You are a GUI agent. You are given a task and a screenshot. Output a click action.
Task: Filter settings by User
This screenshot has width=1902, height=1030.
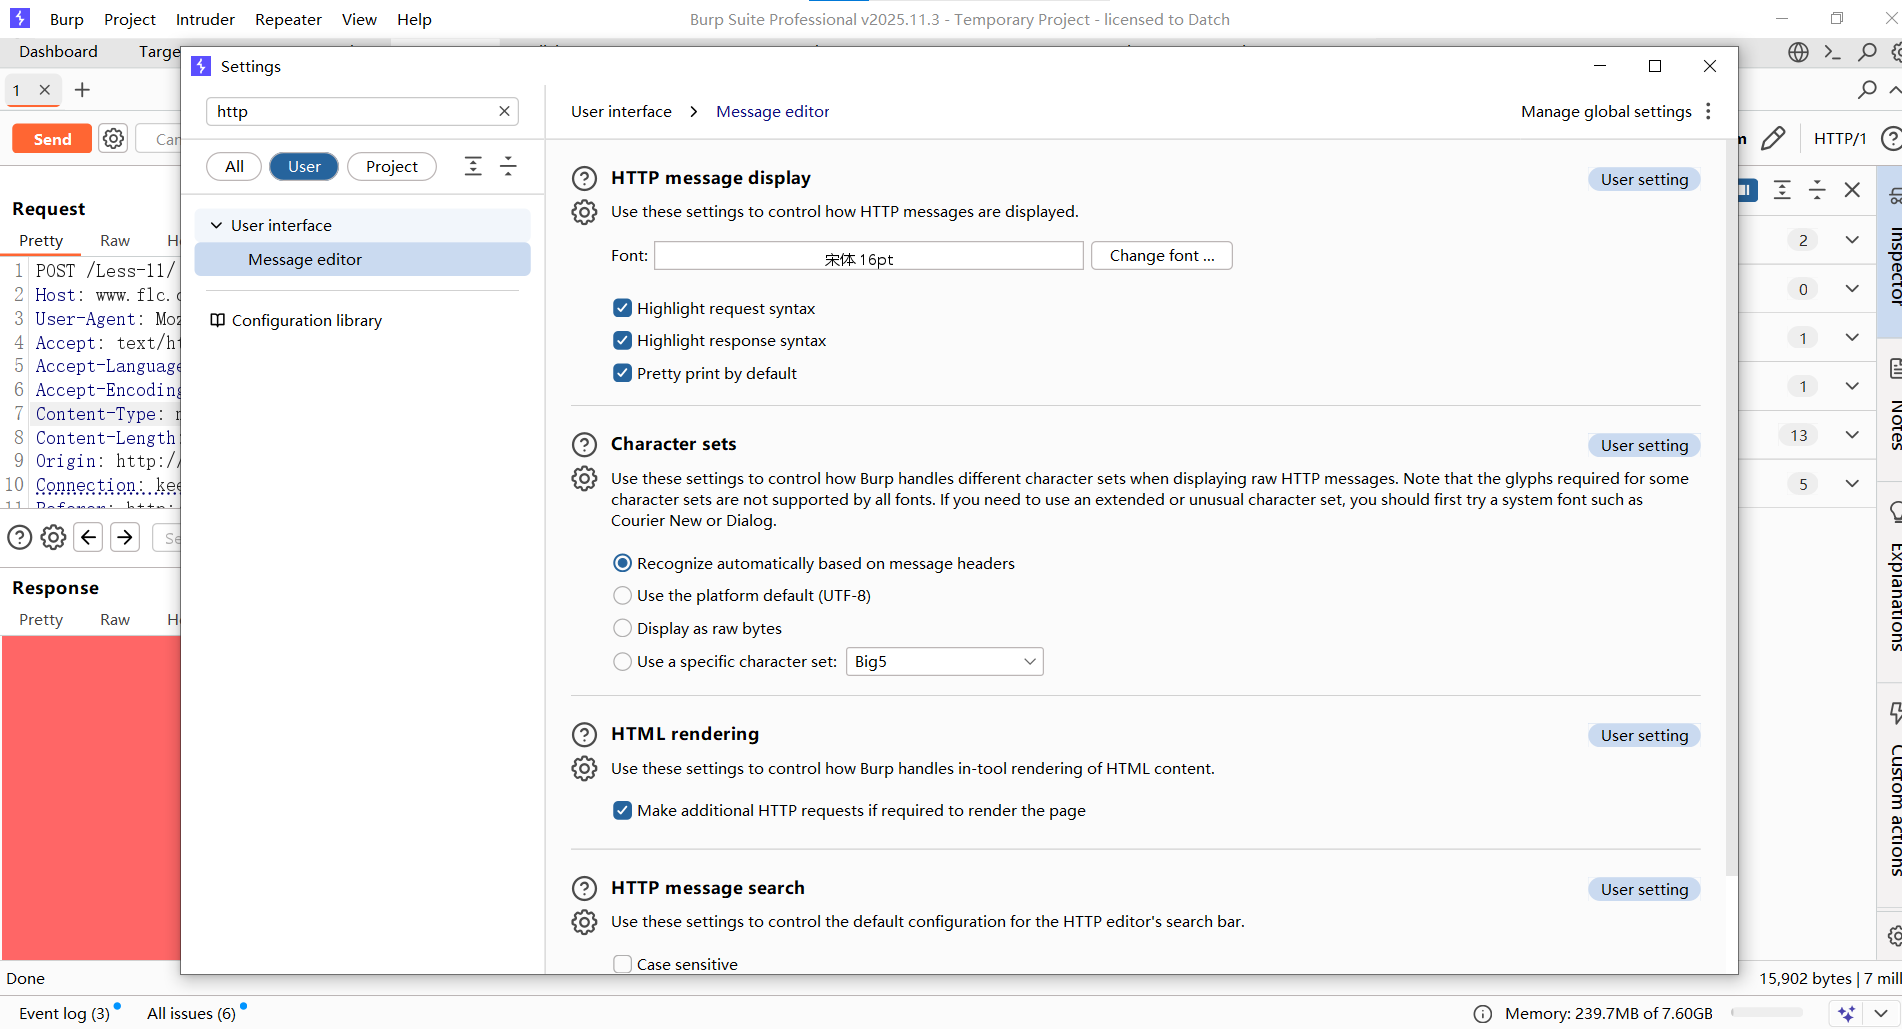(x=304, y=166)
